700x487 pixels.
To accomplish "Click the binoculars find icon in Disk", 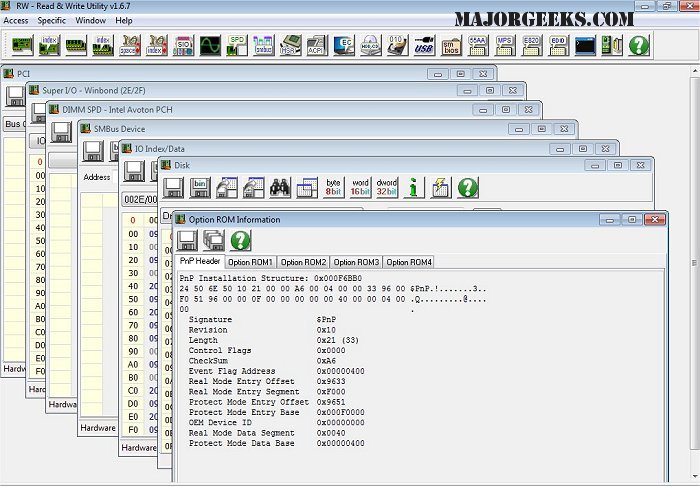I will (280, 187).
